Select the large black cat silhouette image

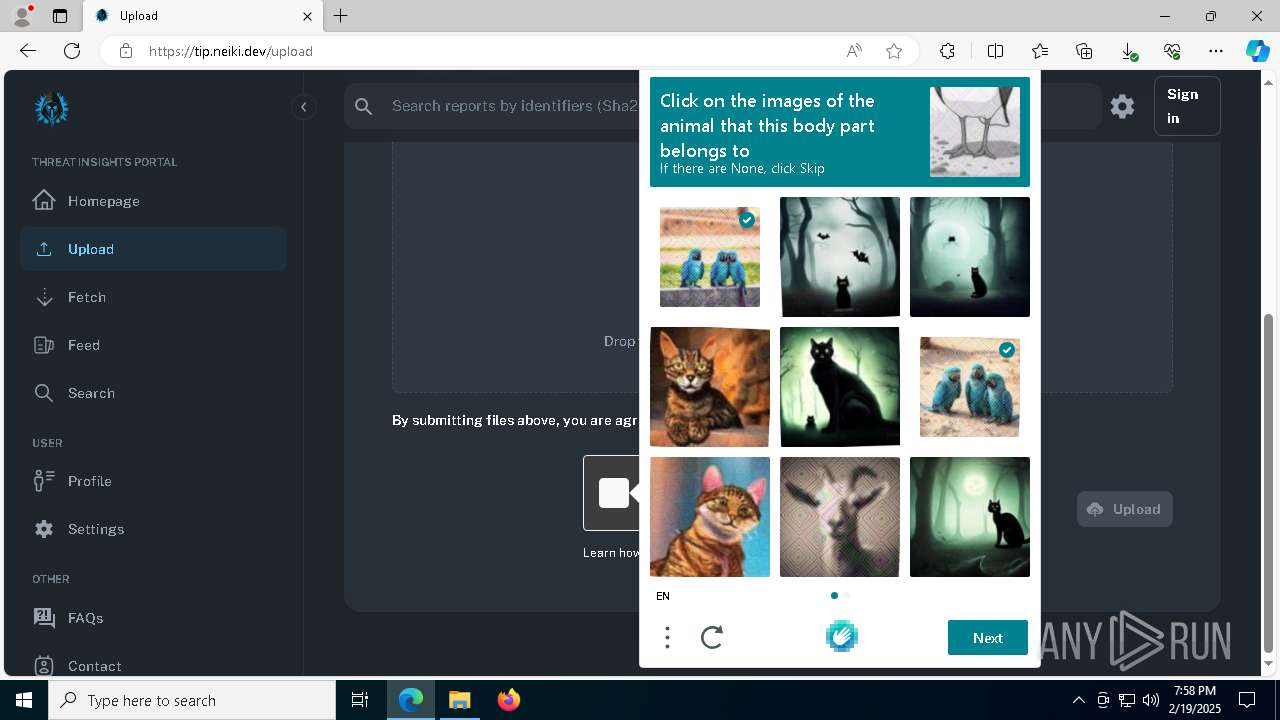[x=840, y=387]
